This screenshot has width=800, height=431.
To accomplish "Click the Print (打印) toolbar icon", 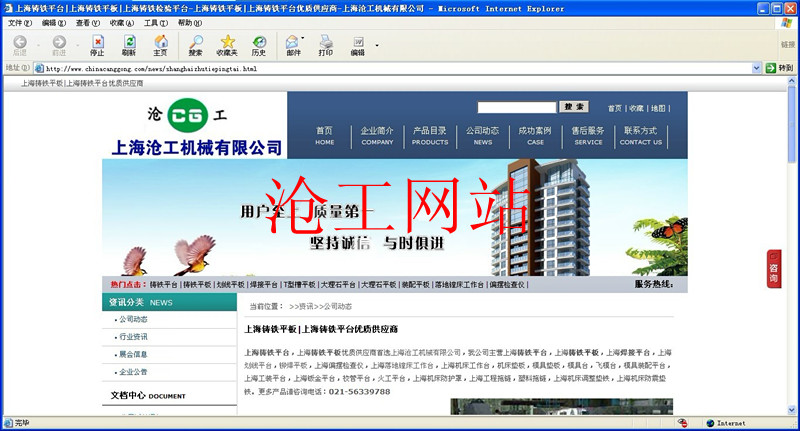I will (325, 45).
